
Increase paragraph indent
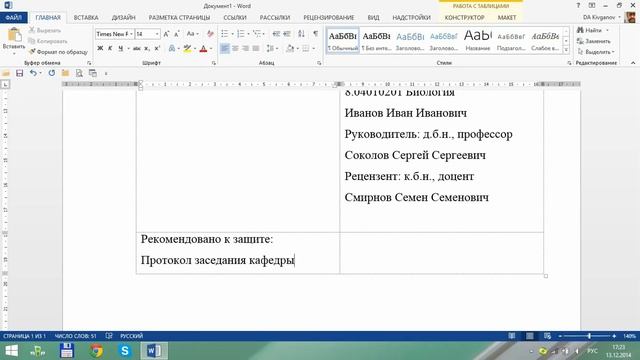[x=287, y=34]
